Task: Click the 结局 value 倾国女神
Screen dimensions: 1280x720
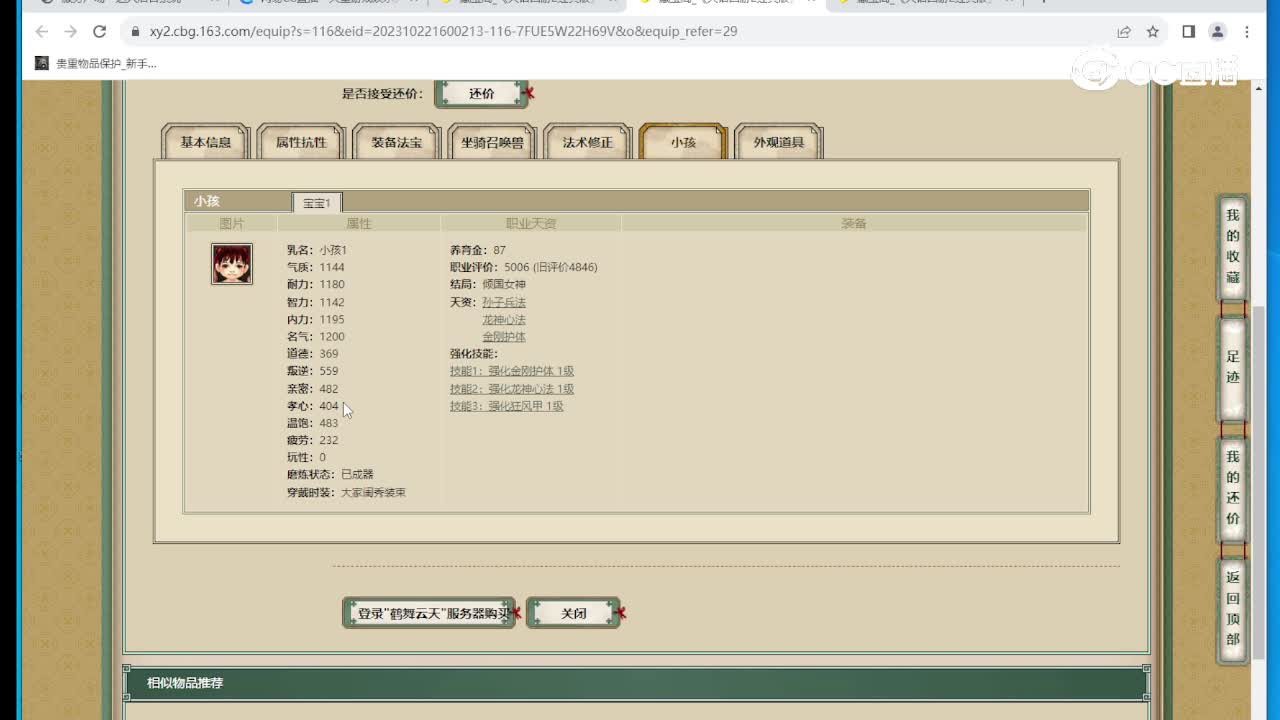Action: pos(504,285)
